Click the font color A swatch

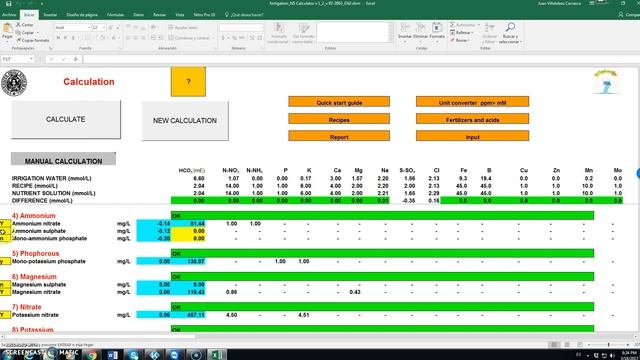tap(114, 38)
